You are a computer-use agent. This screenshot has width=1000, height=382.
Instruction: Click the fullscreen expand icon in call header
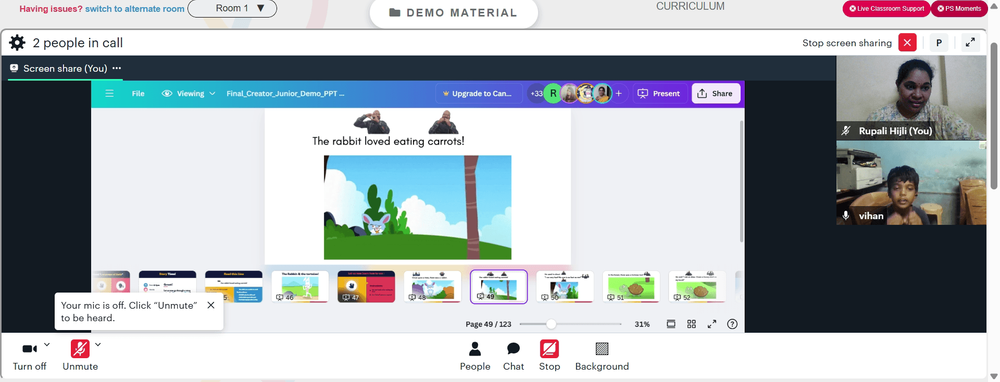(970, 43)
